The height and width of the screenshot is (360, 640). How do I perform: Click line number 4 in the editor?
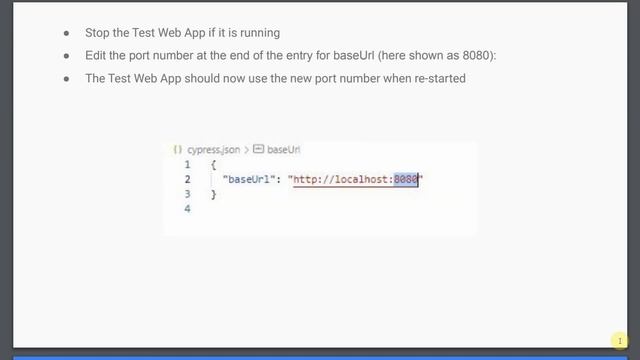pos(187,209)
